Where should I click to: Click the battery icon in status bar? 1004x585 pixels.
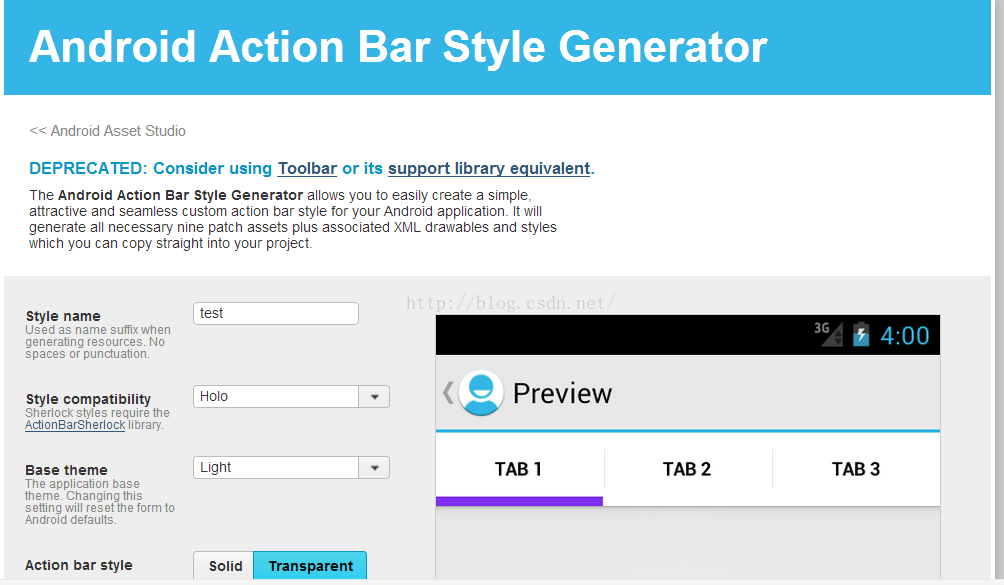[x=861, y=335]
